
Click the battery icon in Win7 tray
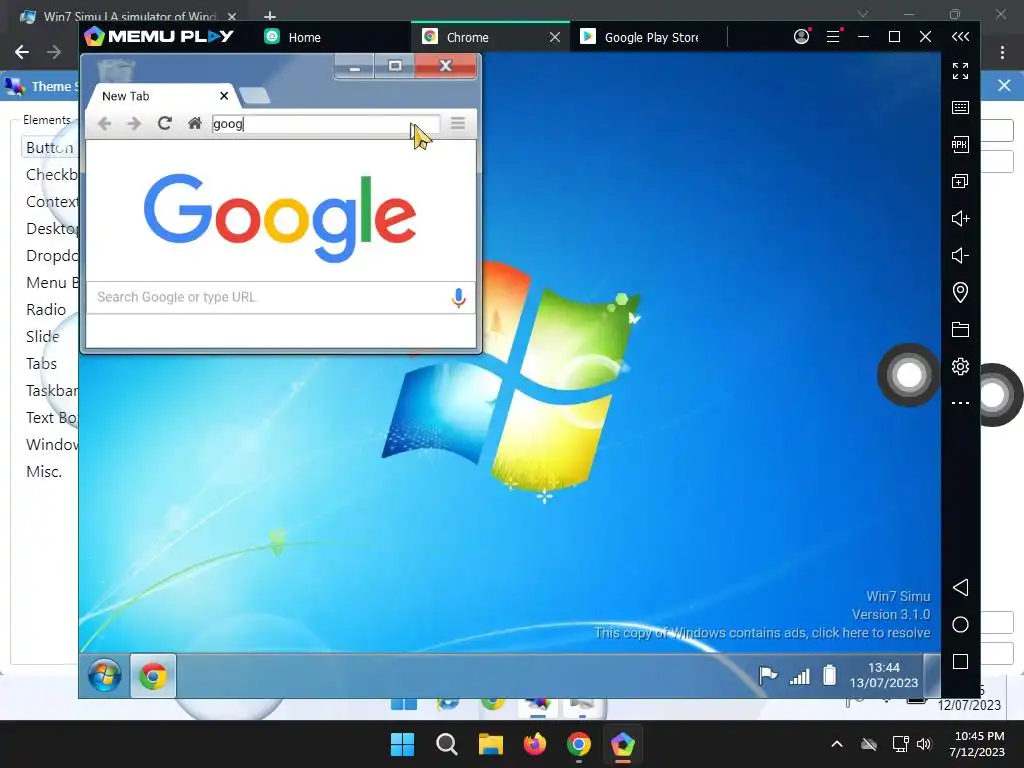[829, 675]
